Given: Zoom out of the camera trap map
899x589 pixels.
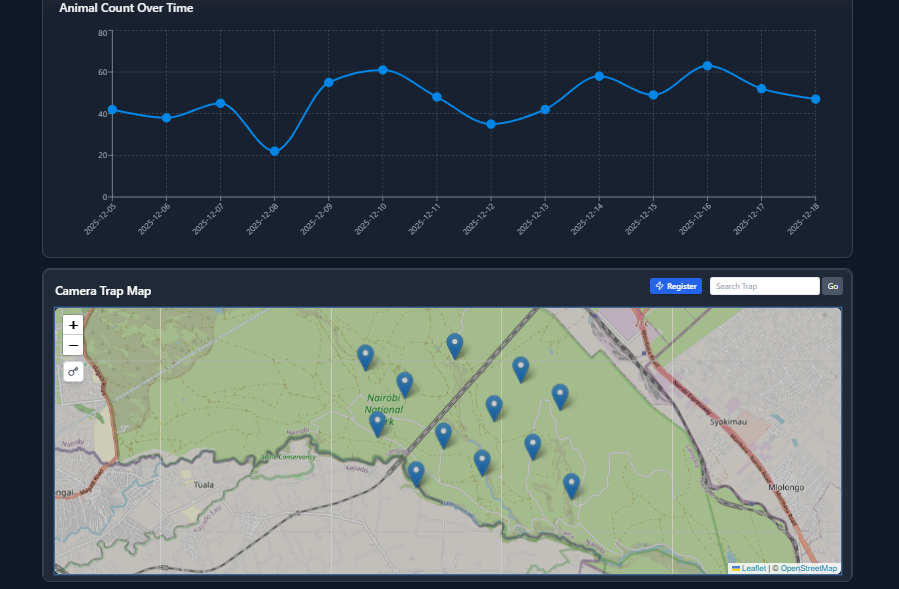Looking at the screenshot, I should pos(72,345).
